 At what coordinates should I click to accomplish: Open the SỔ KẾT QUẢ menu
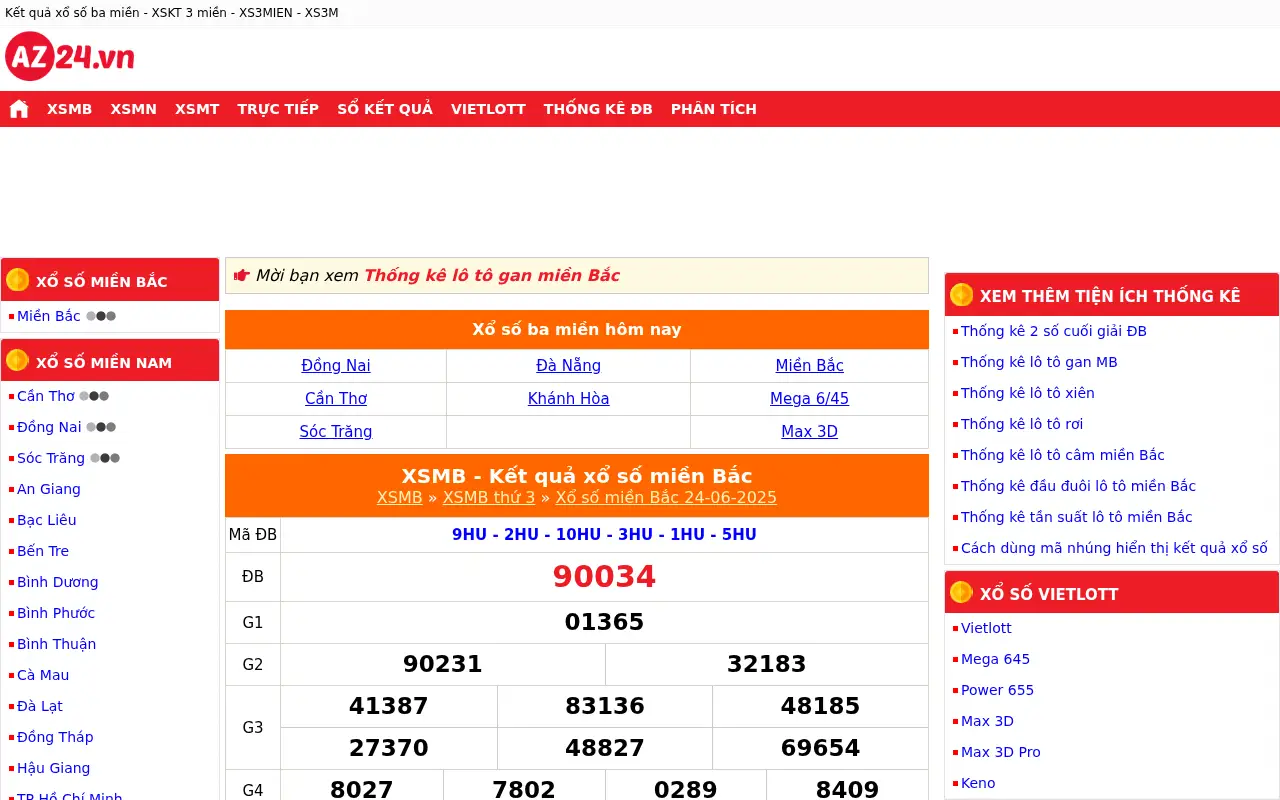tap(385, 109)
